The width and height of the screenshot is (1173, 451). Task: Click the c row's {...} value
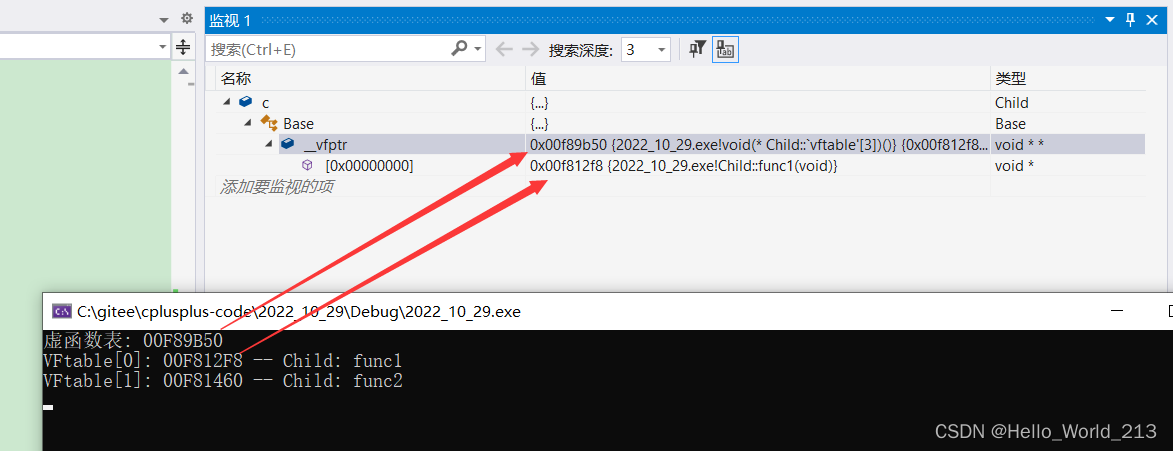[x=539, y=102]
